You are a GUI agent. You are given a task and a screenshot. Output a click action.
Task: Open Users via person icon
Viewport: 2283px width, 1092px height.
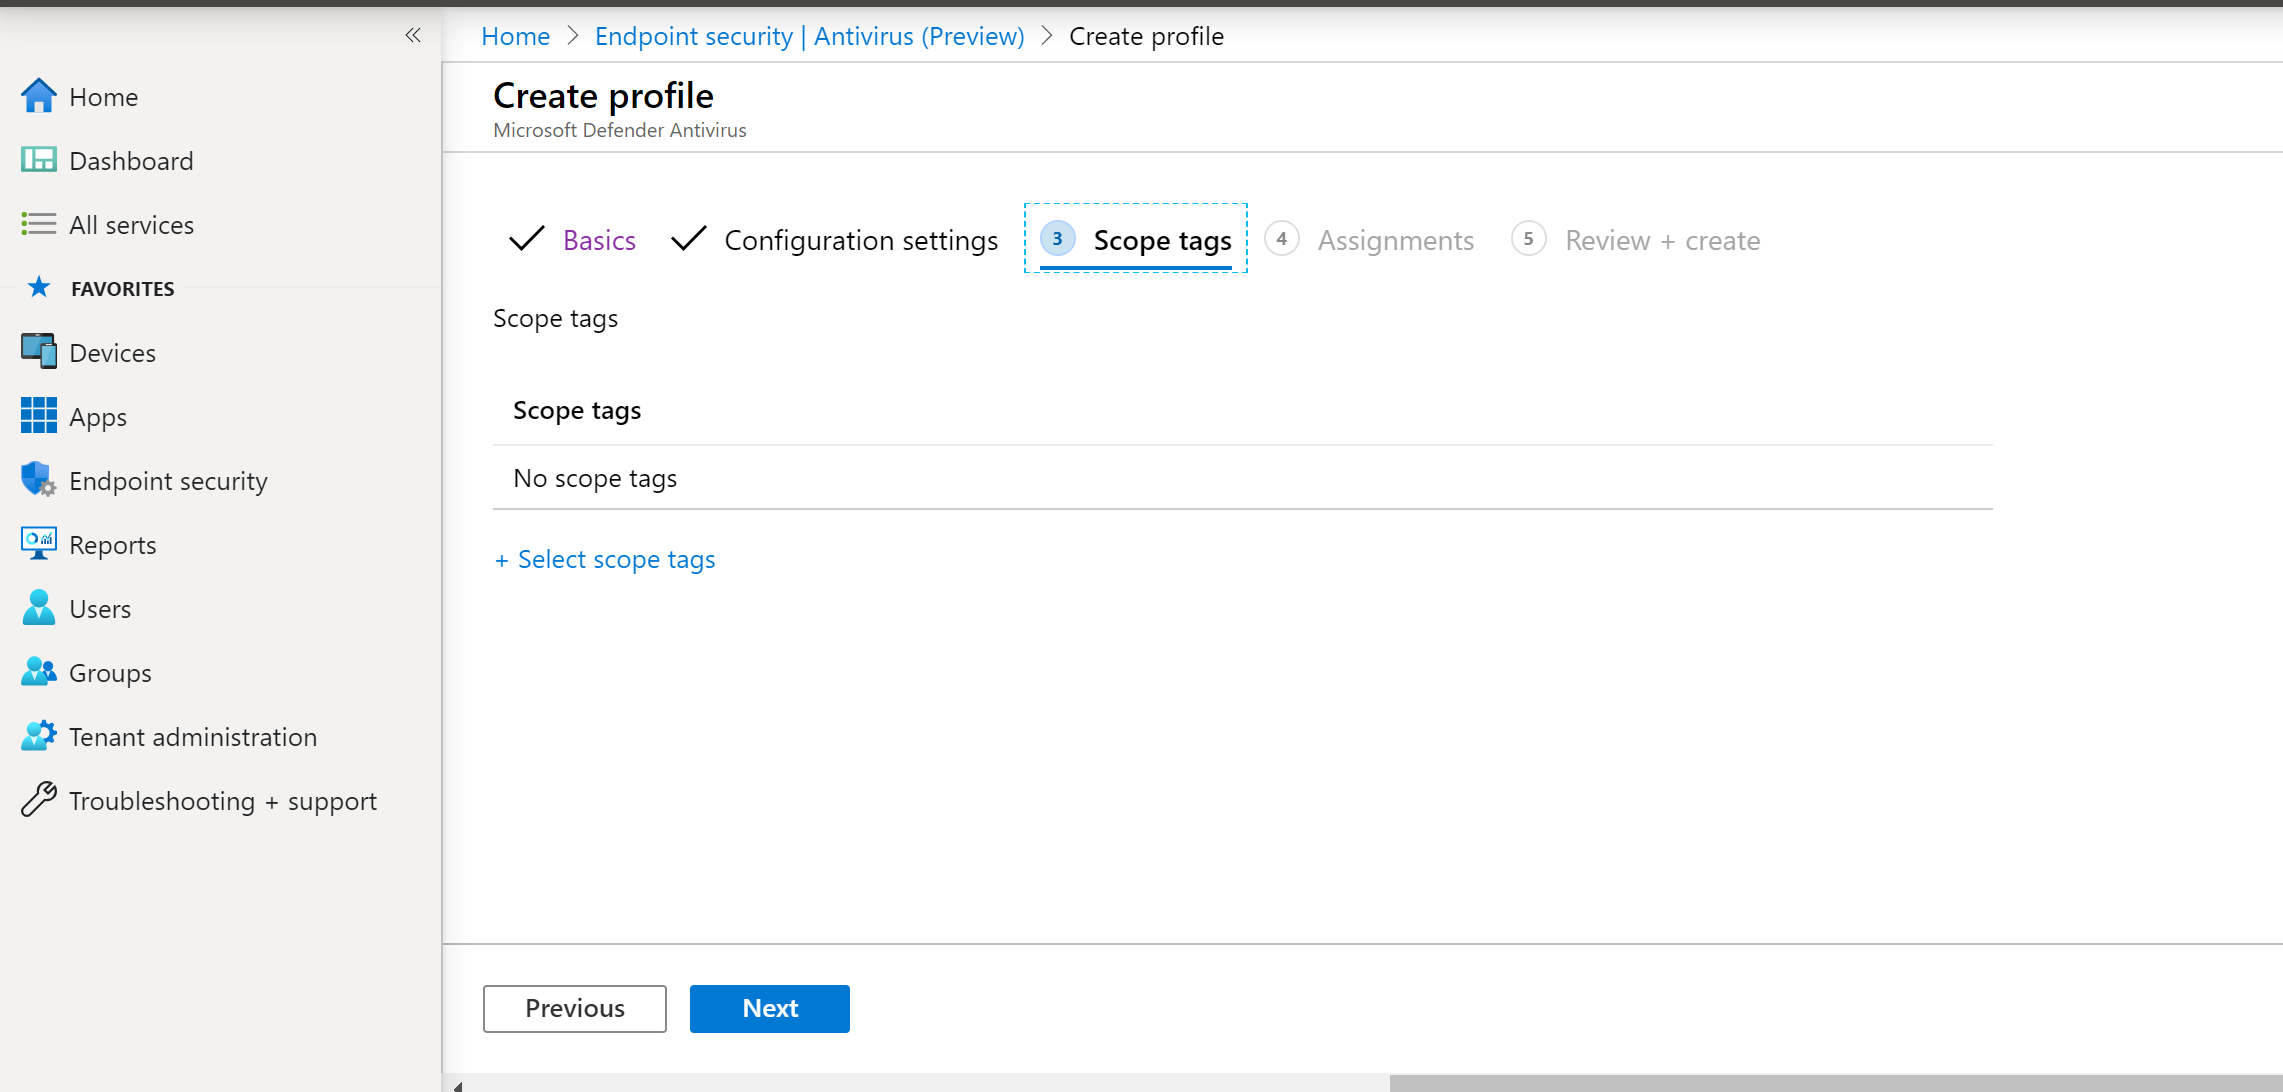coord(38,608)
